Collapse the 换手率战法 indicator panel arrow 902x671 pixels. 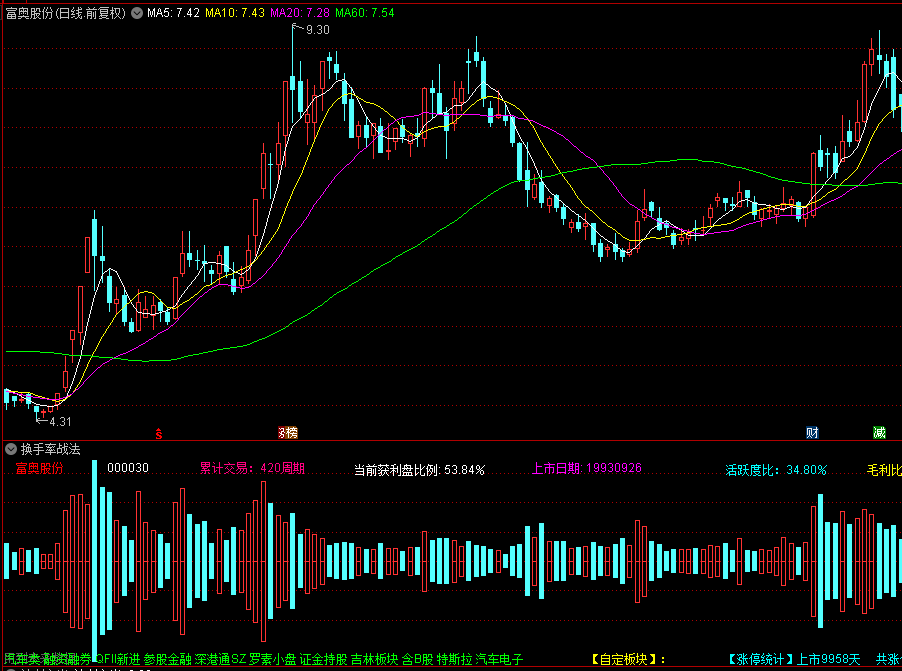[x=11, y=449]
